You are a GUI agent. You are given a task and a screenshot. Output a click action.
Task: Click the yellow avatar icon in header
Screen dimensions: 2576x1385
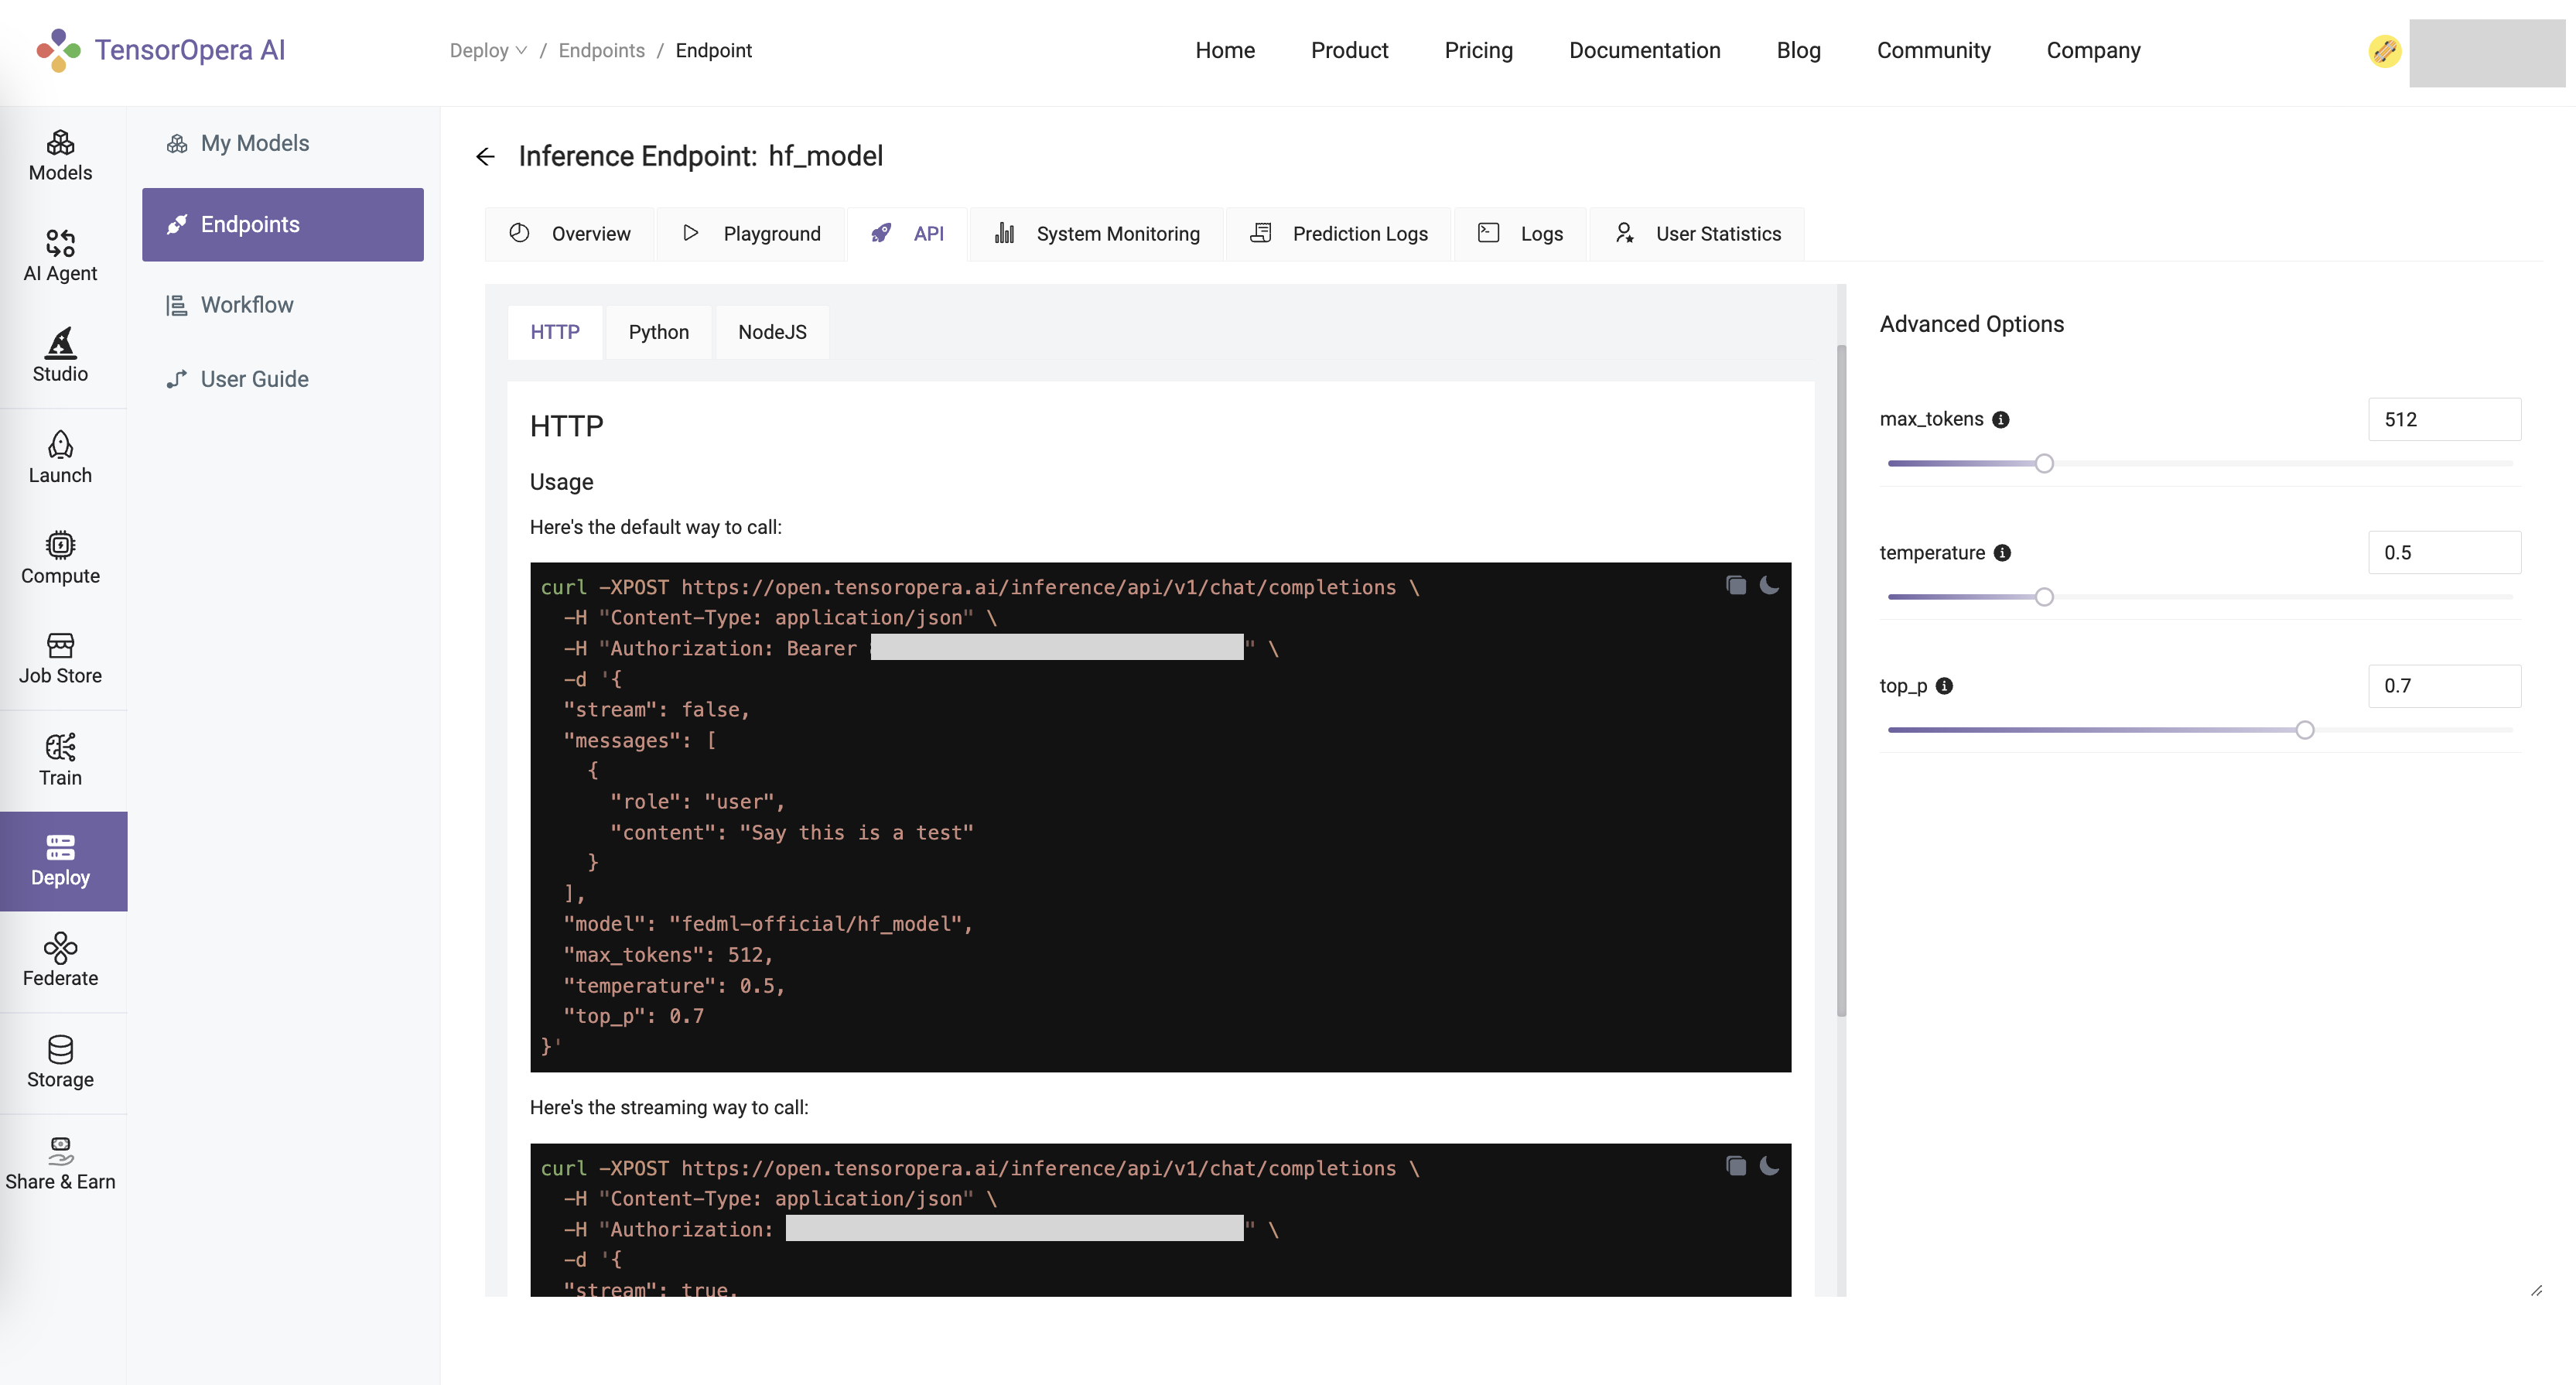[2384, 51]
